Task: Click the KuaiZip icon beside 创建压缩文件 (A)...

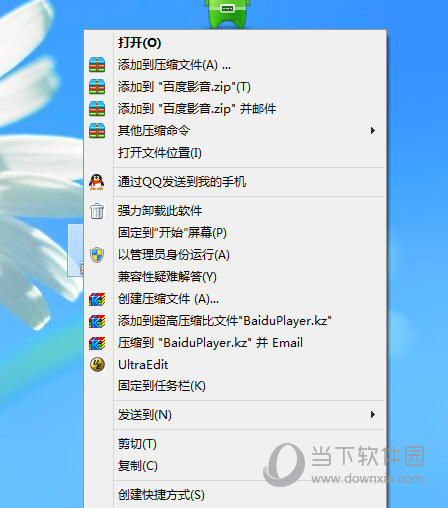Action: click(97, 299)
